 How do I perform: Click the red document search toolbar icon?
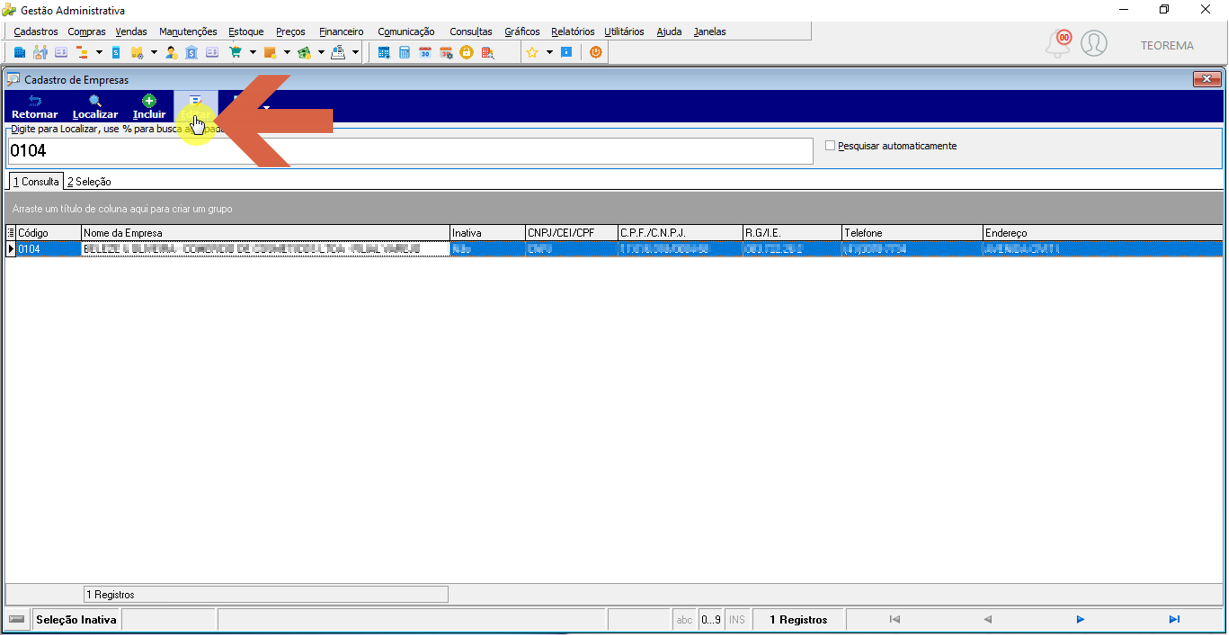487,52
